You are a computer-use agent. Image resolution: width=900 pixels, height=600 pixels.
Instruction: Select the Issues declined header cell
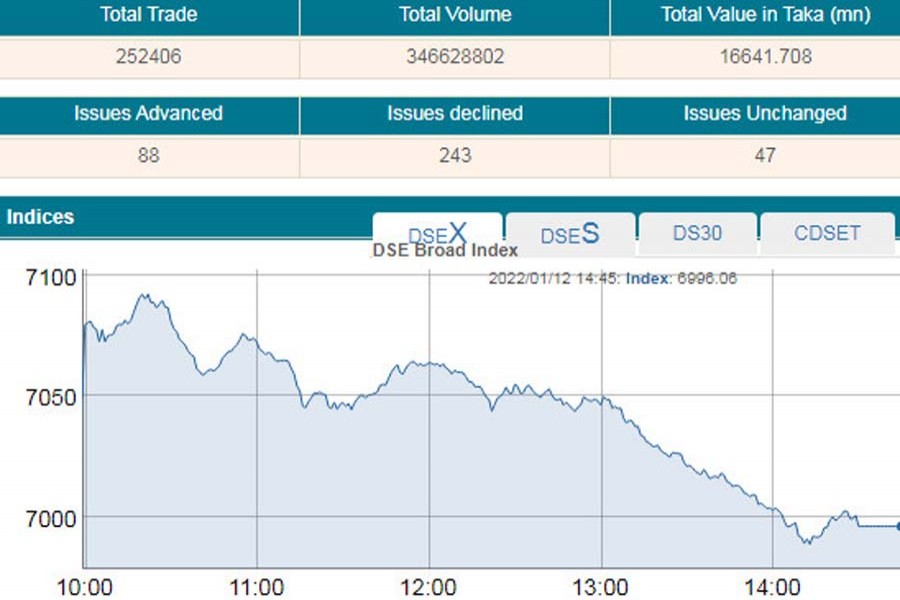coord(455,114)
